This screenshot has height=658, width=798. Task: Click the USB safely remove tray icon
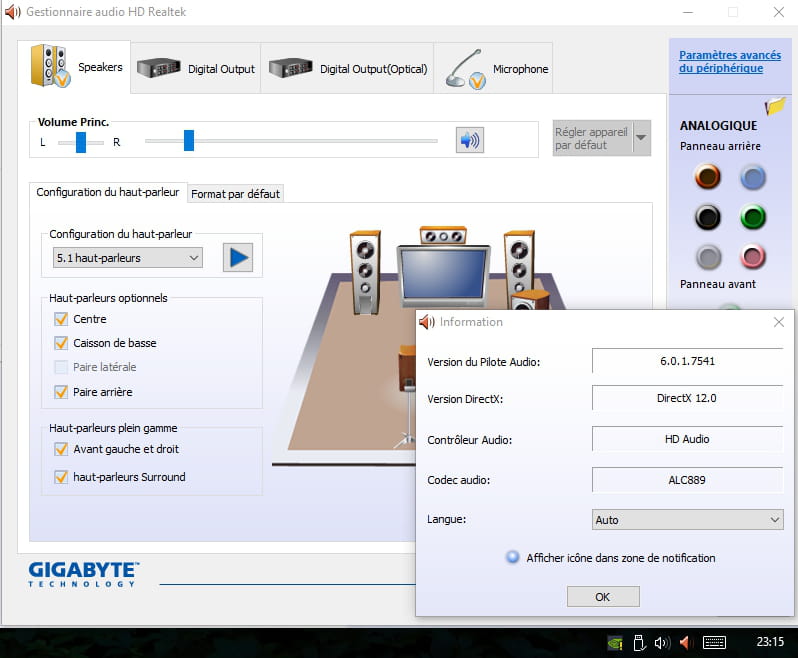click(x=639, y=643)
